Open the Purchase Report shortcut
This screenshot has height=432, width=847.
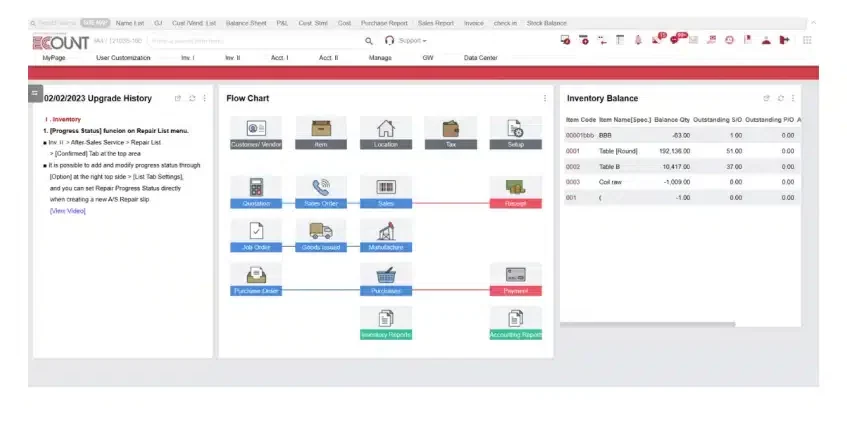pos(384,23)
